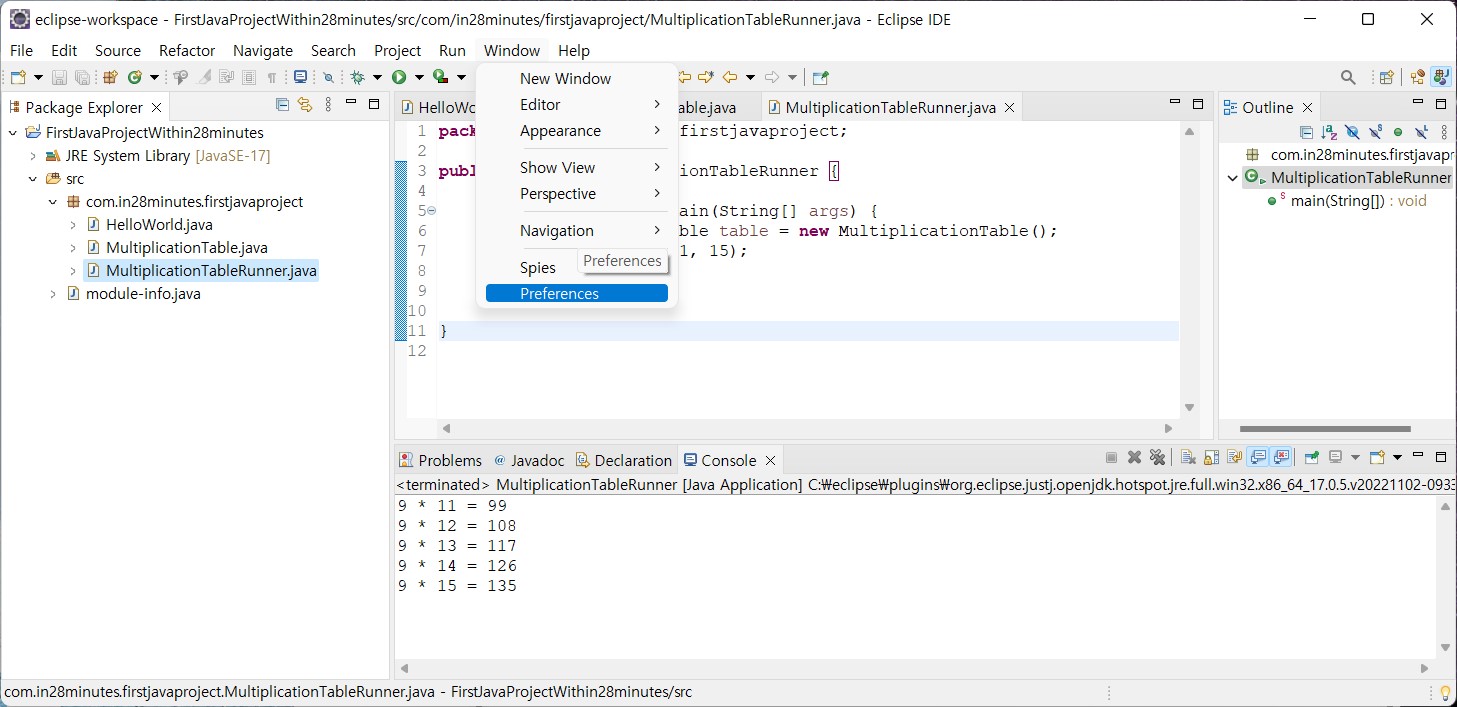This screenshot has height=707, width=1457.
Task: Toggle Show Console on Standard Out change
Action: 1258,458
